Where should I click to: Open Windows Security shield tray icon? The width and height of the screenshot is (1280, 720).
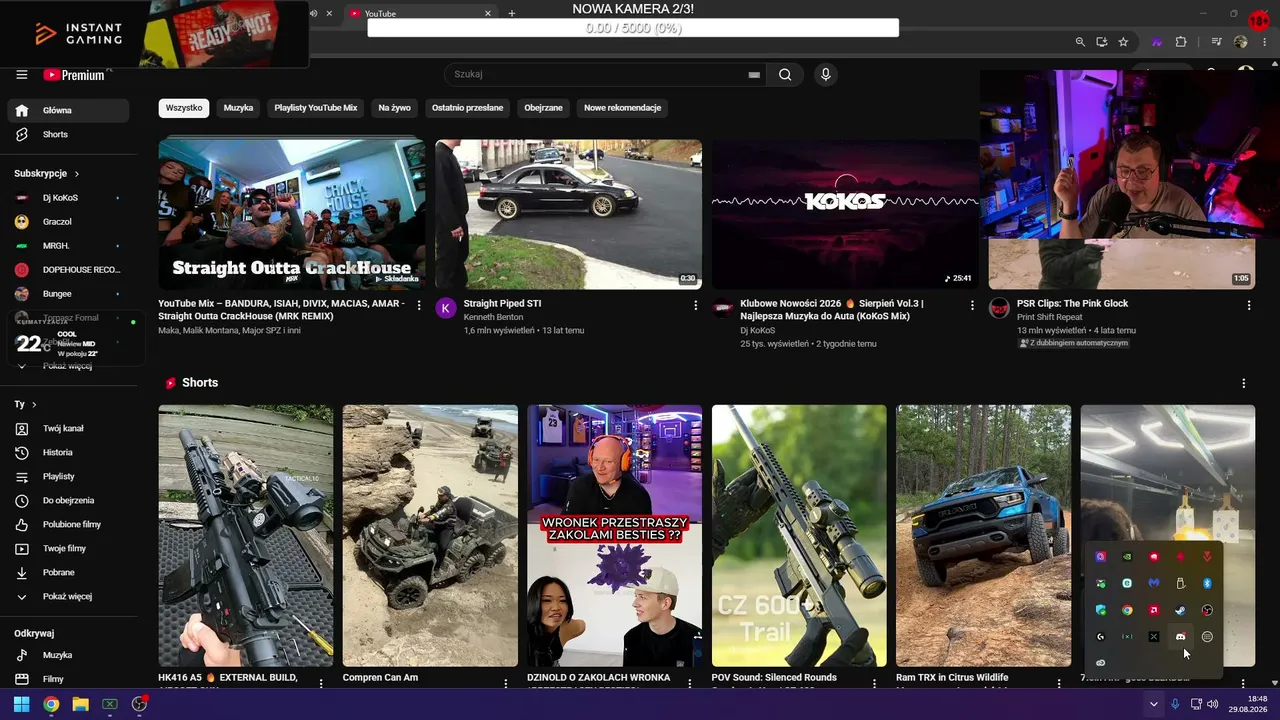click(x=1100, y=610)
